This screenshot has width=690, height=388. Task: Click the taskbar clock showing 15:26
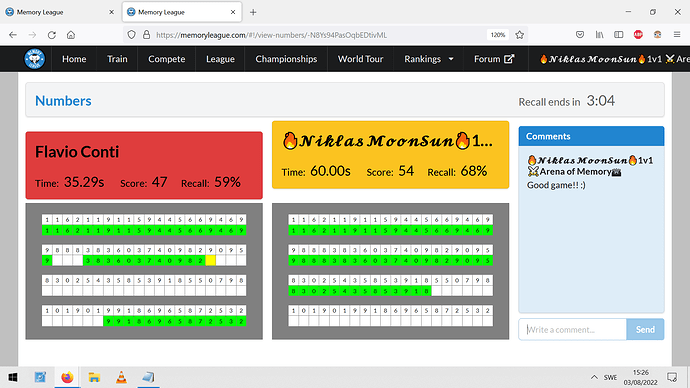point(641,377)
